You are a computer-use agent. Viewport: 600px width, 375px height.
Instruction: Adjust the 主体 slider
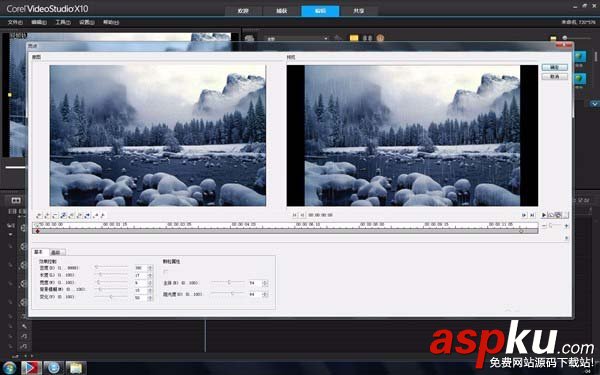(228, 282)
